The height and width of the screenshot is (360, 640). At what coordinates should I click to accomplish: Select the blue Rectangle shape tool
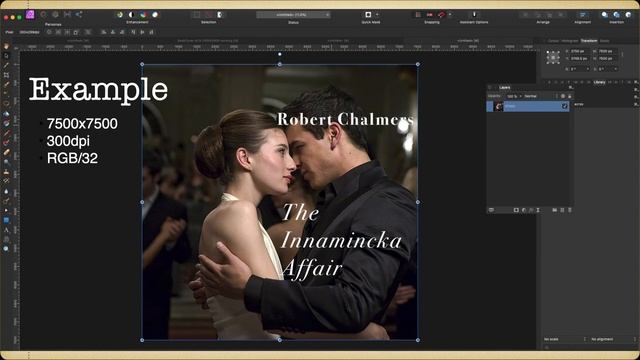[x=6, y=220]
